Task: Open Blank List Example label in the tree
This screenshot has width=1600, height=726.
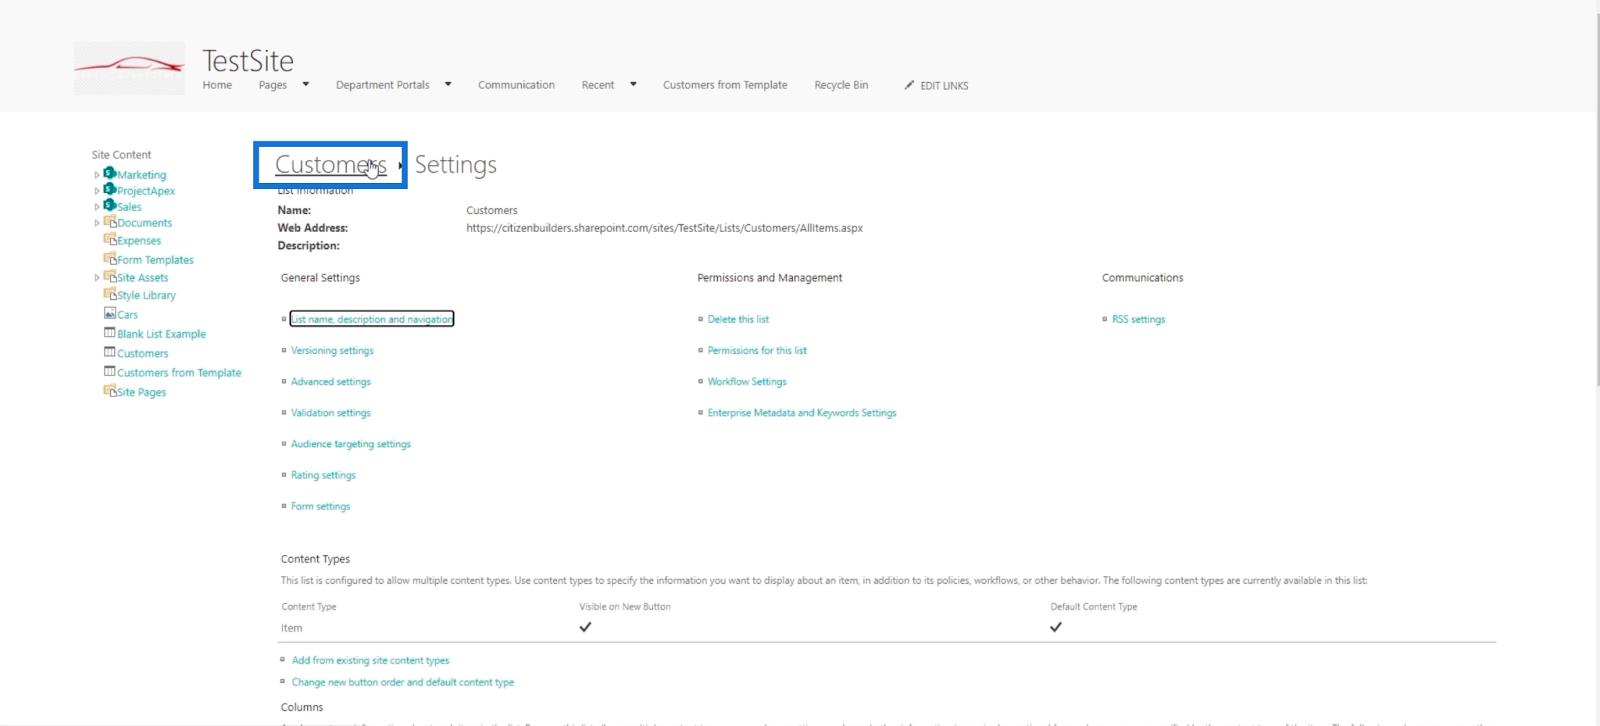Action: (161, 334)
